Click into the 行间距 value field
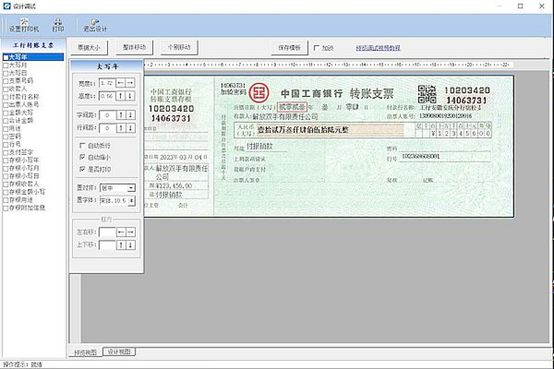Screen dimensions: 554x369 pos(107,128)
